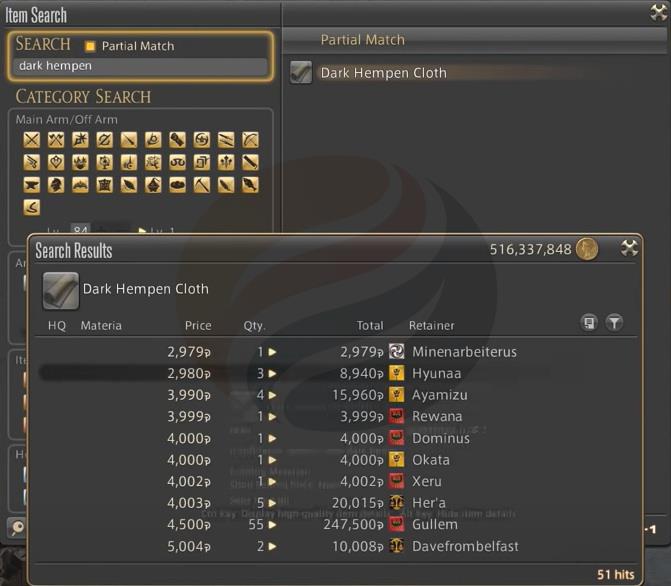Pick the anvil crafting tools category icon
Image resolution: width=671 pixels, height=586 pixels.
coord(32,185)
